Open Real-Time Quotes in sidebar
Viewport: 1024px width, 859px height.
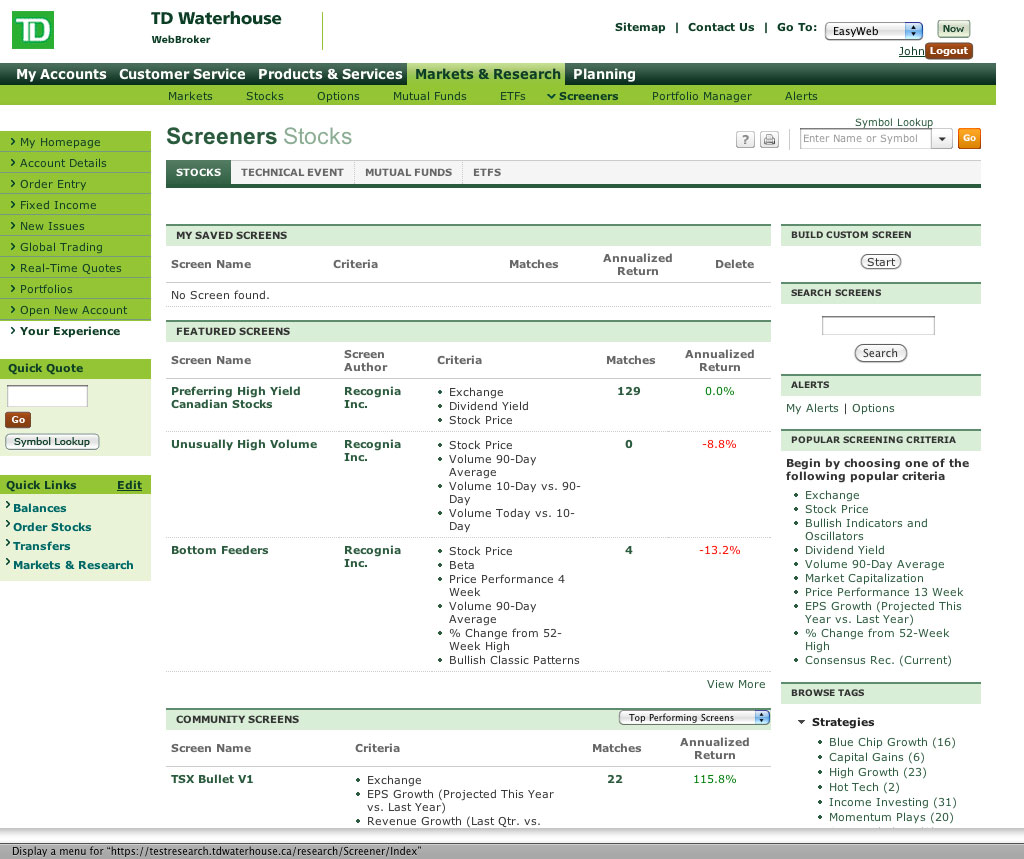pos(75,267)
